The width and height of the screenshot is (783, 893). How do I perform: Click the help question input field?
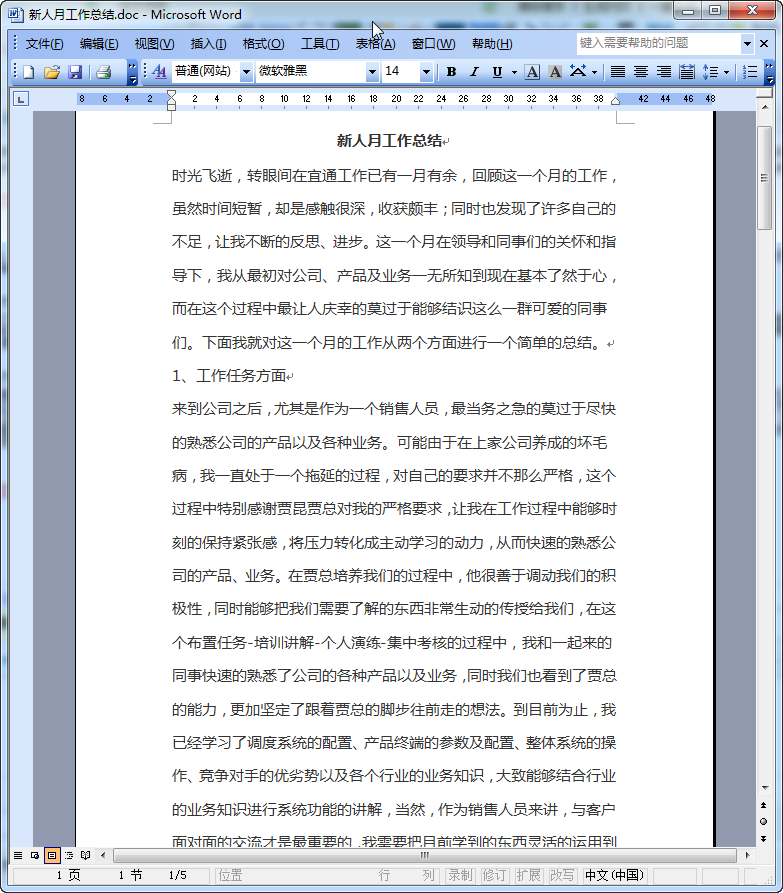click(x=659, y=43)
